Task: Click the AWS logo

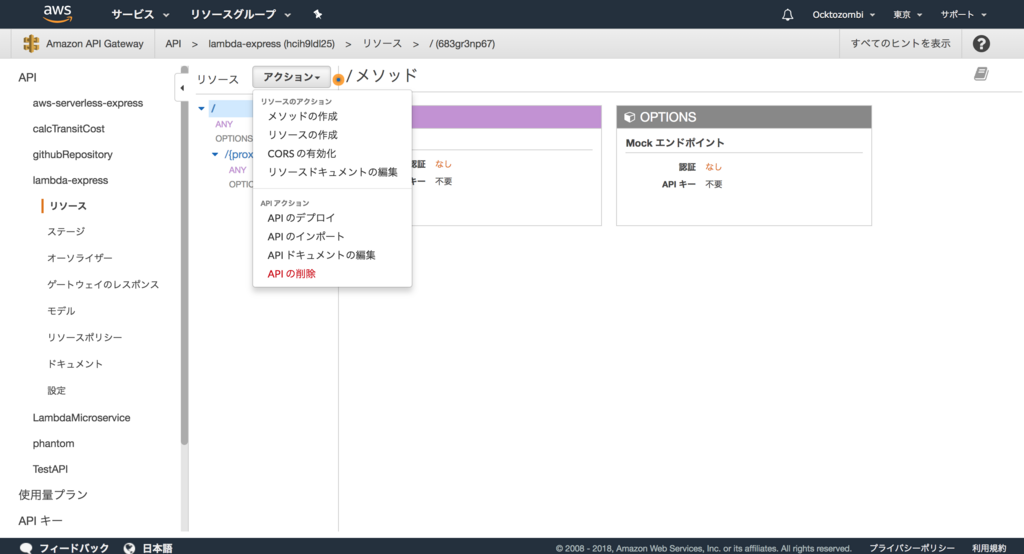Action: click(57, 14)
